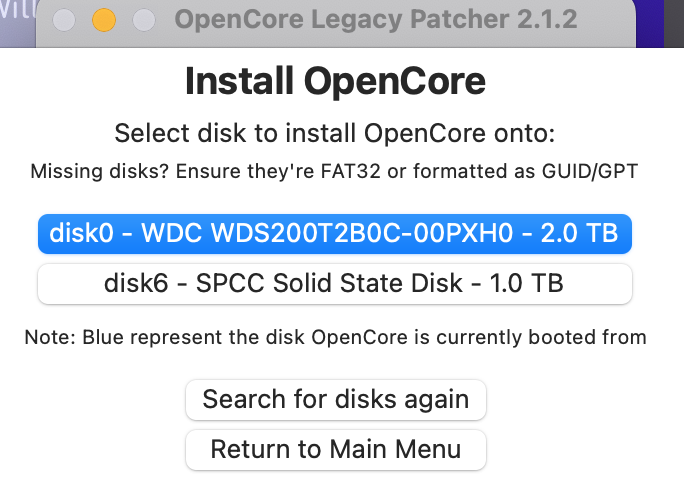
Task: Go back to the main menu
Action: pos(335,449)
